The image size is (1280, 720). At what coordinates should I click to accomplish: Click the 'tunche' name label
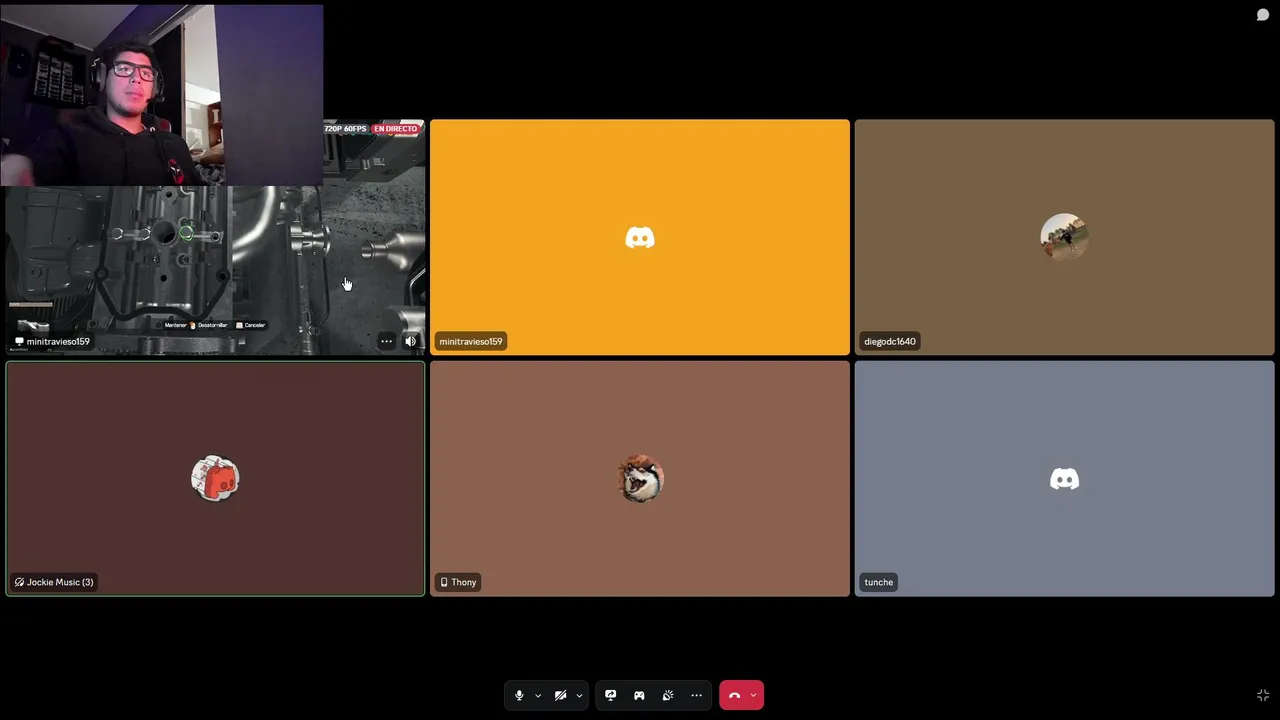click(878, 582)
